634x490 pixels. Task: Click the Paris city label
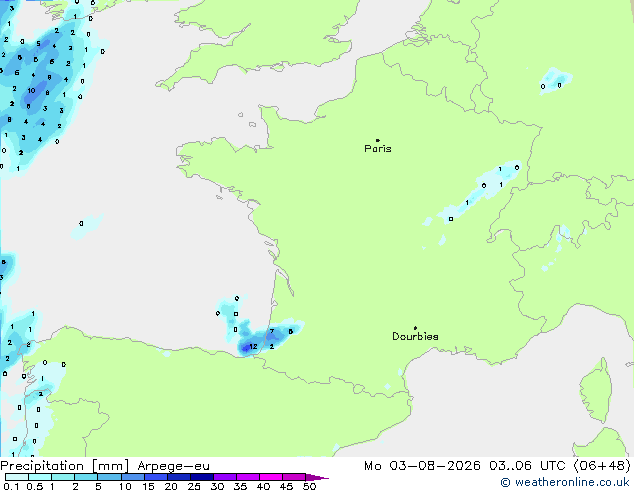pyautogui.click(x=378, y=148)
